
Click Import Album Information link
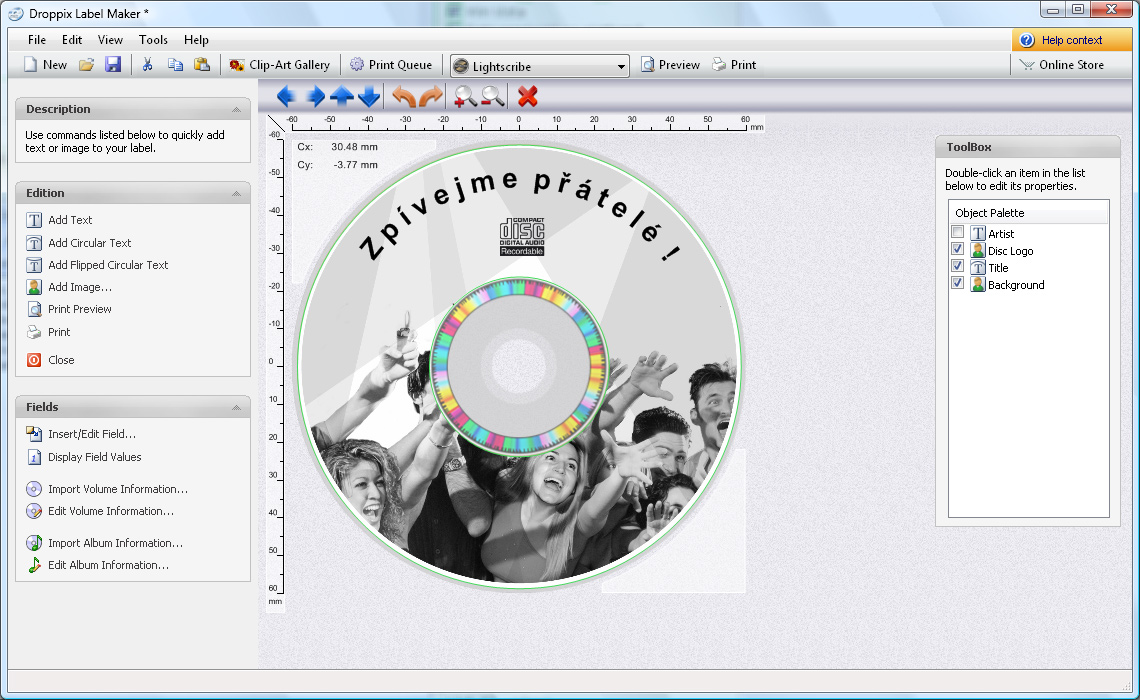[115, 543]
